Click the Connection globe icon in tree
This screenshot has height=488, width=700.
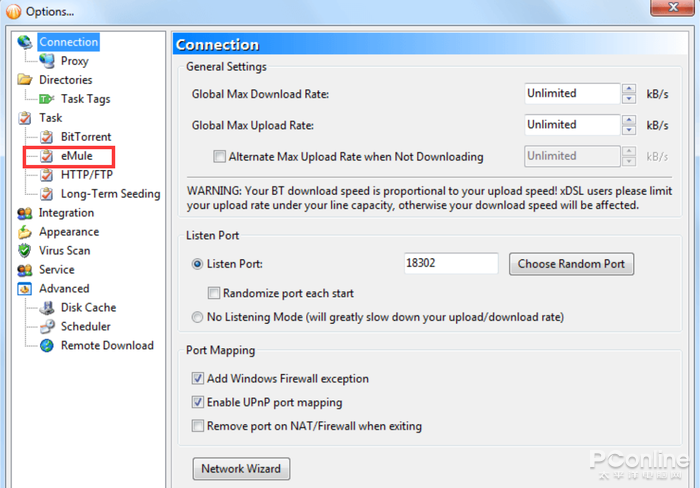pos(25,42)
